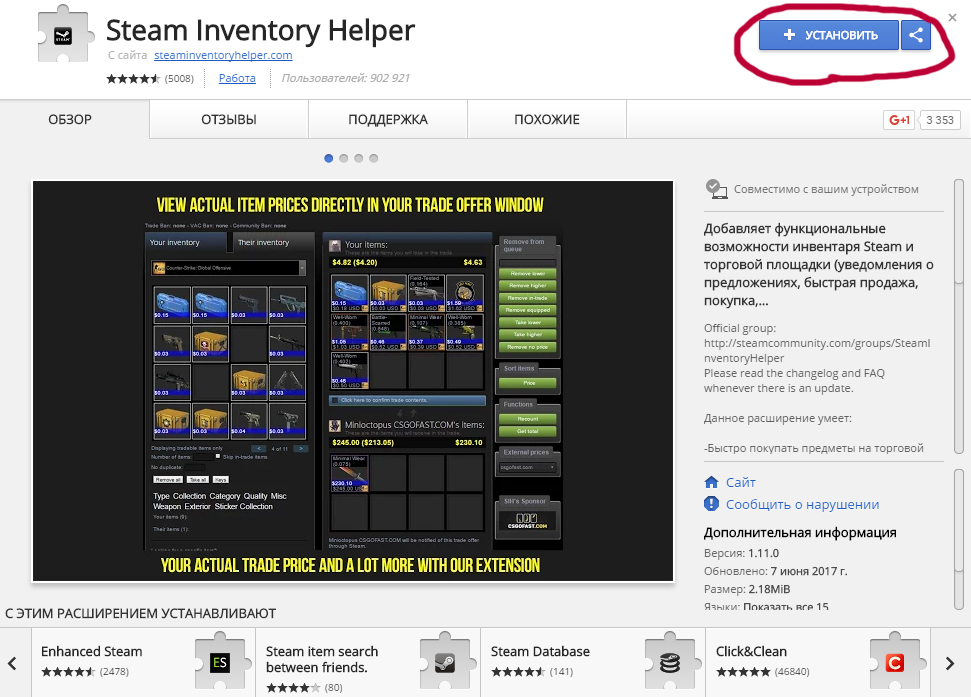This screenshot has height=697, width=971.
Task: Go to previous related extensions with left arrow
Action: 12,664
